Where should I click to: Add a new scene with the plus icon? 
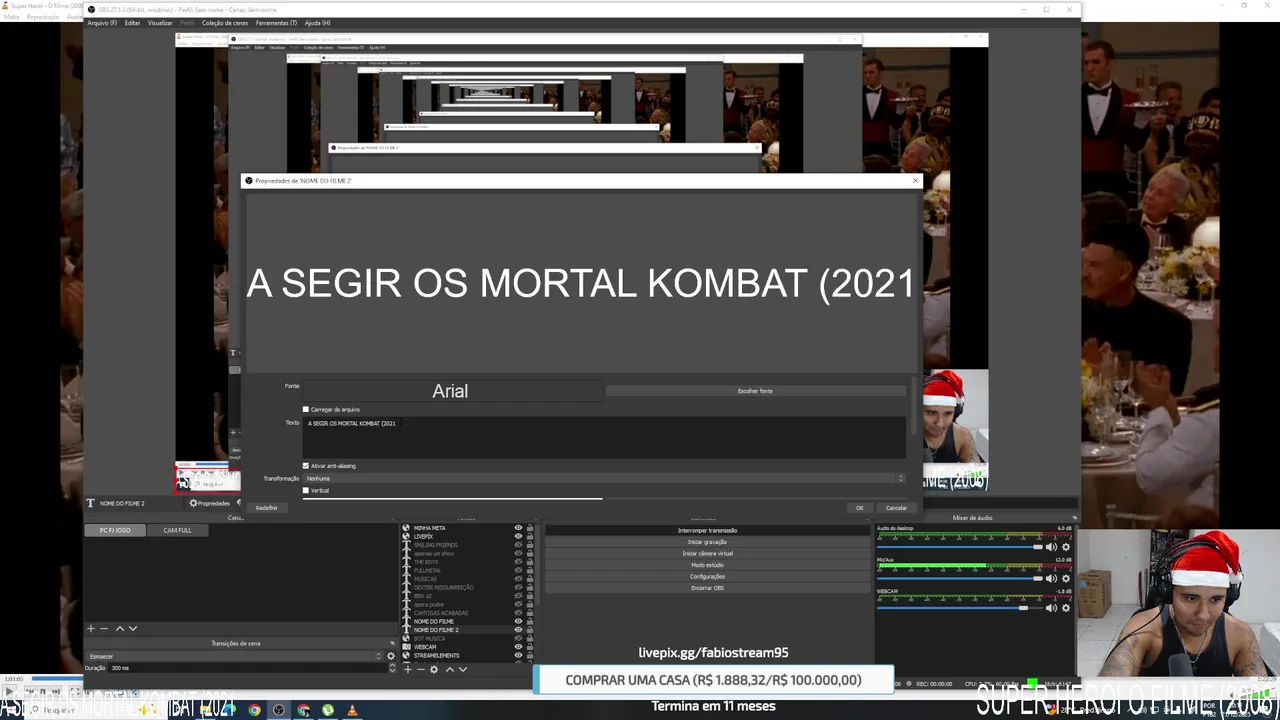(91, 629)
